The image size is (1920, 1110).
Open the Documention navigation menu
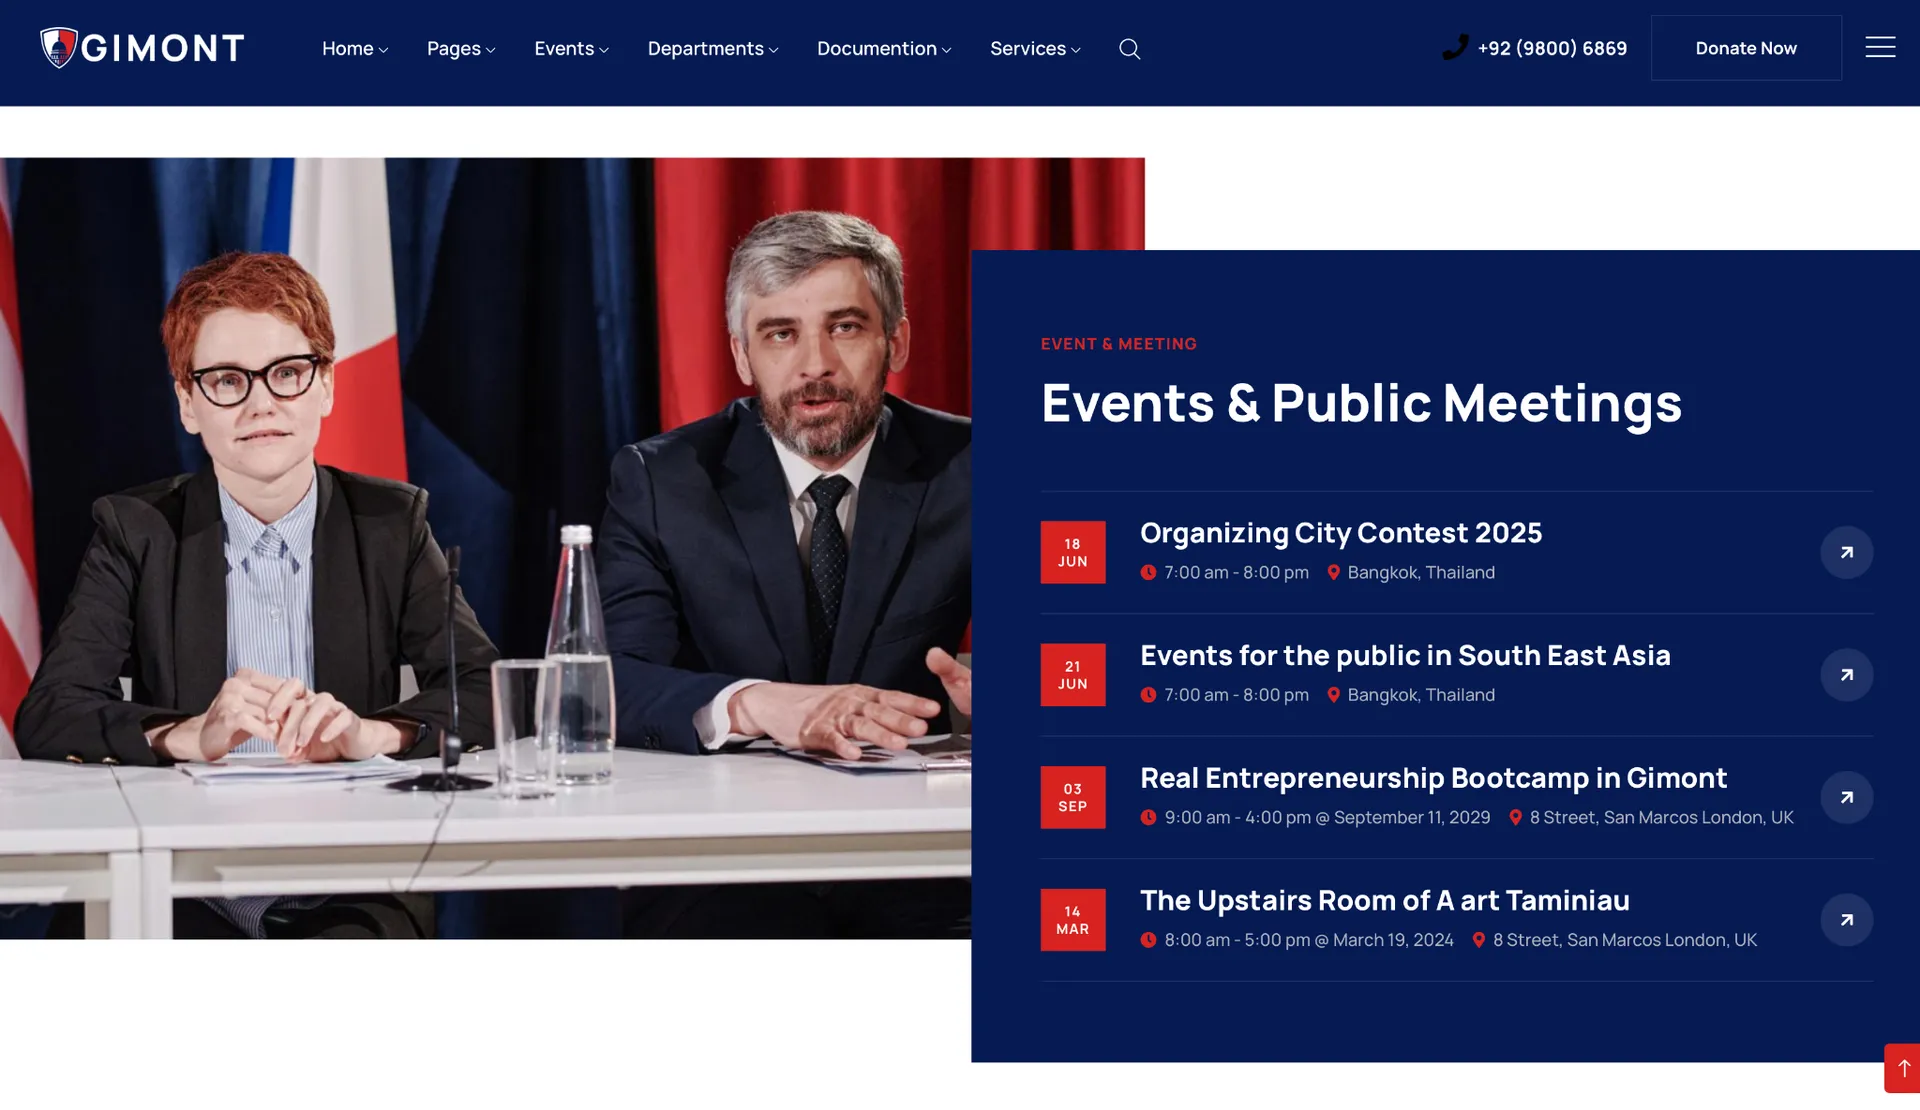pyautogui.click(x=883, y=49)
